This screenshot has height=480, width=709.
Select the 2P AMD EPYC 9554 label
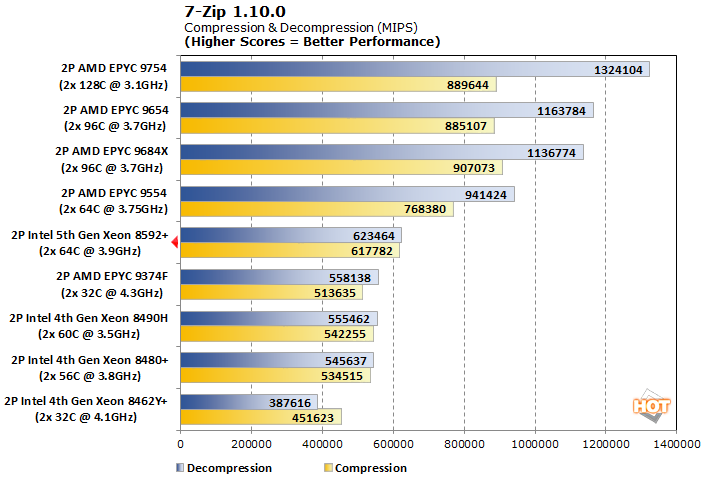click(114, 193)
